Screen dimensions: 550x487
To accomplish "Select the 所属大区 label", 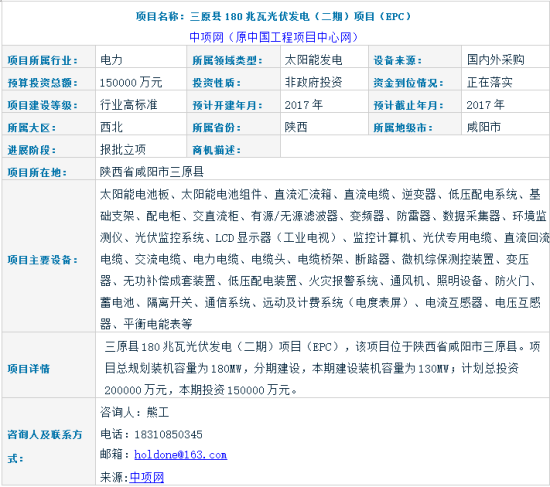I will (x=32, y=128).
